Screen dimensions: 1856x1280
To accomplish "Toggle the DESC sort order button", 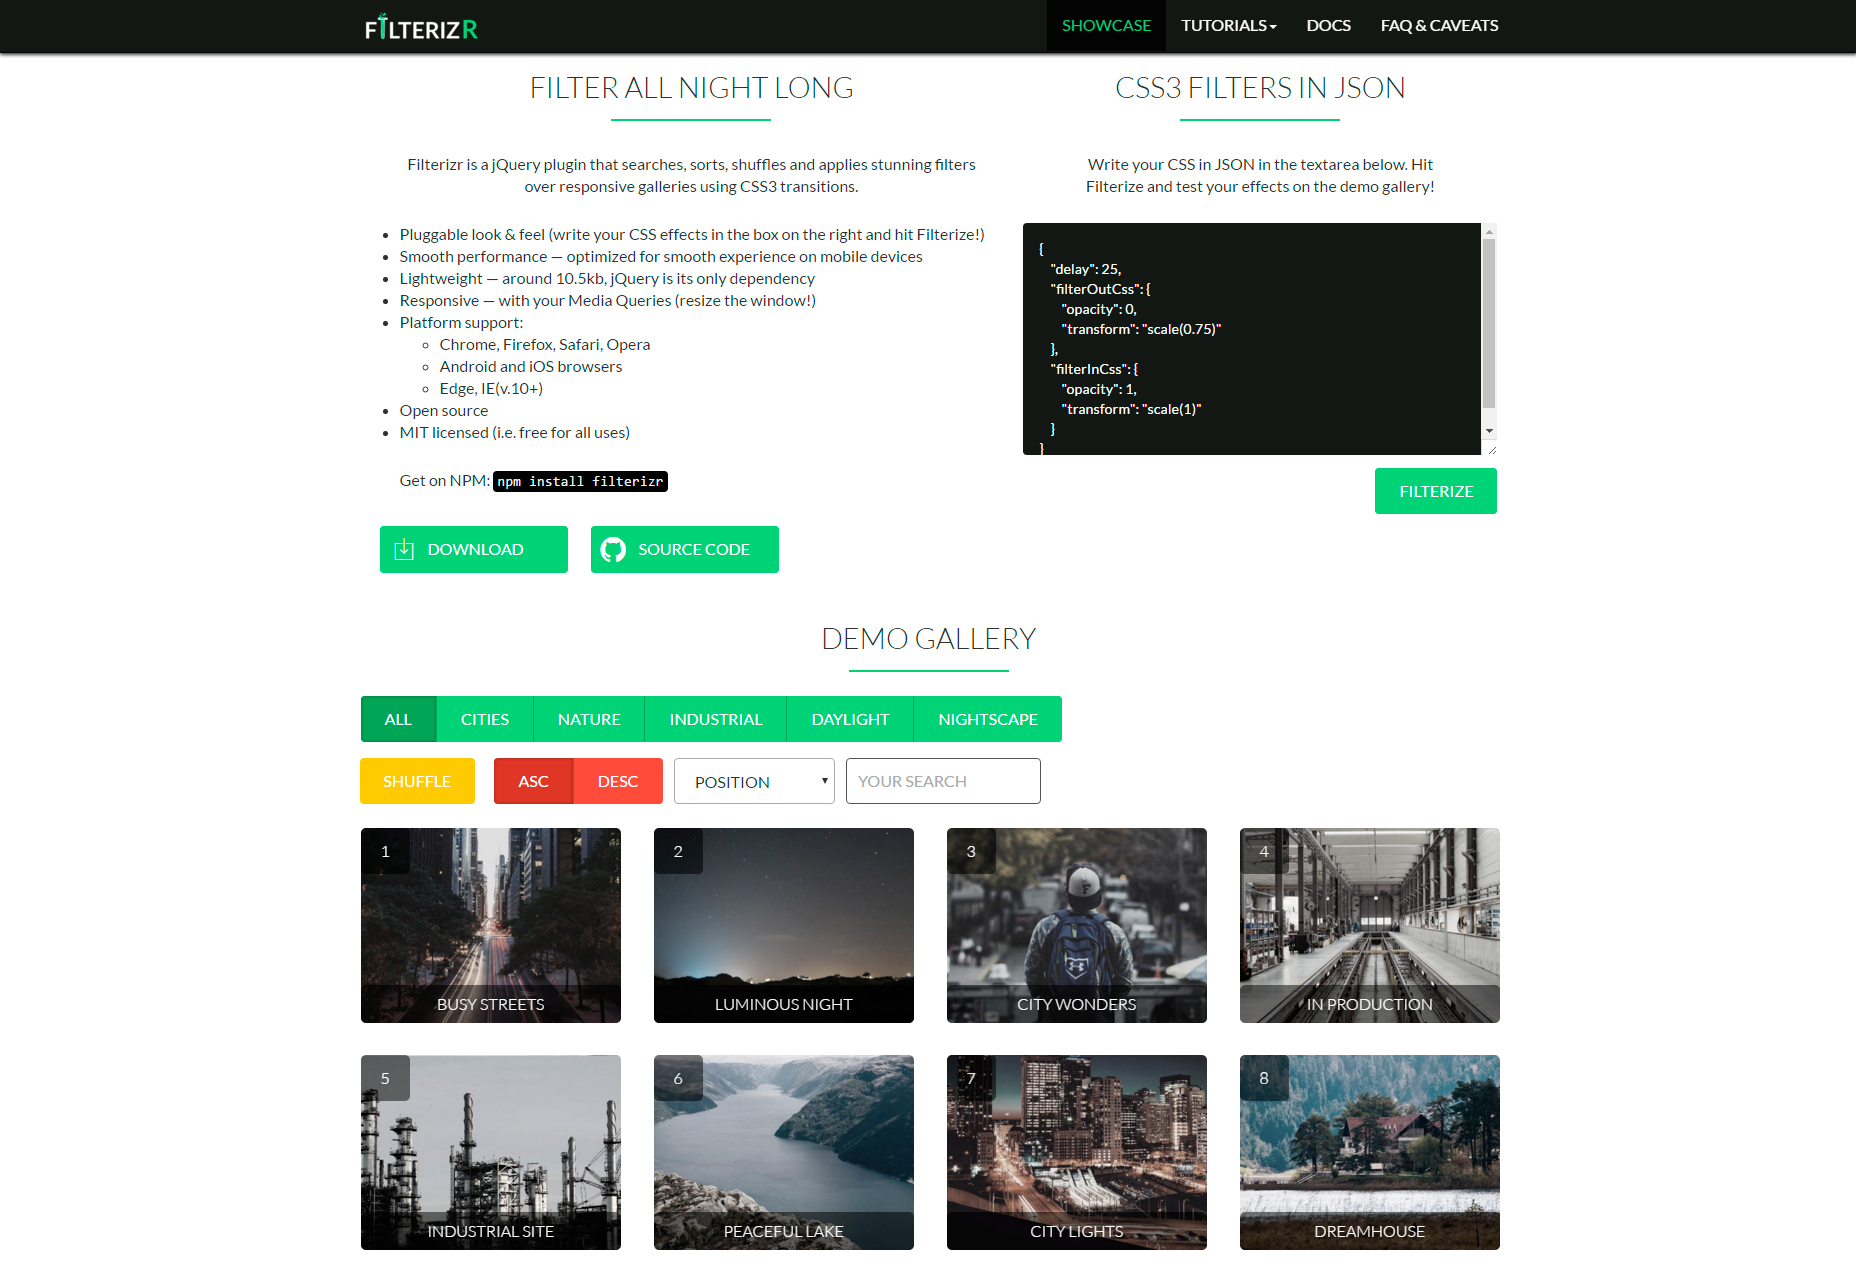I will [x=617, y=781].
